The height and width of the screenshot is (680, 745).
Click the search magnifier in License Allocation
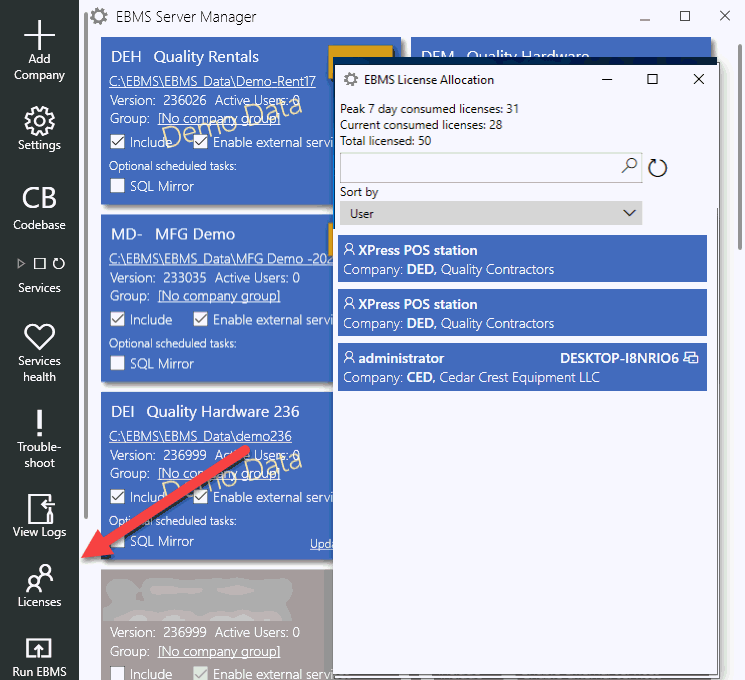[629, 166]
